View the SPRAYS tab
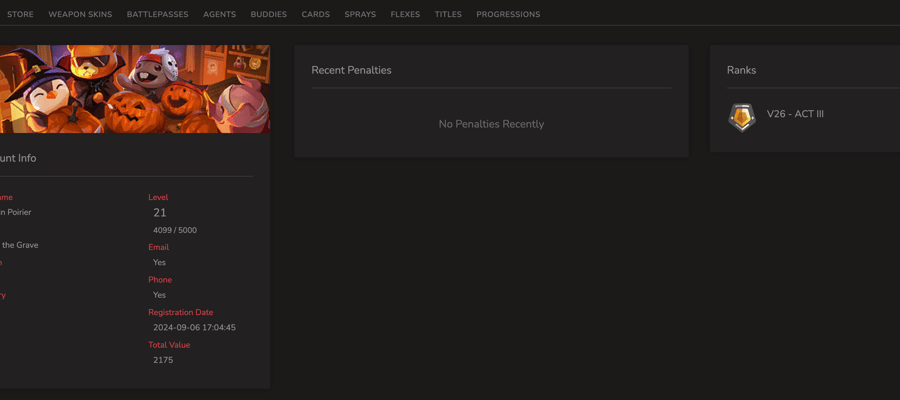The width and height of the screenshot is (900, 400). click(x=360, y=14)
